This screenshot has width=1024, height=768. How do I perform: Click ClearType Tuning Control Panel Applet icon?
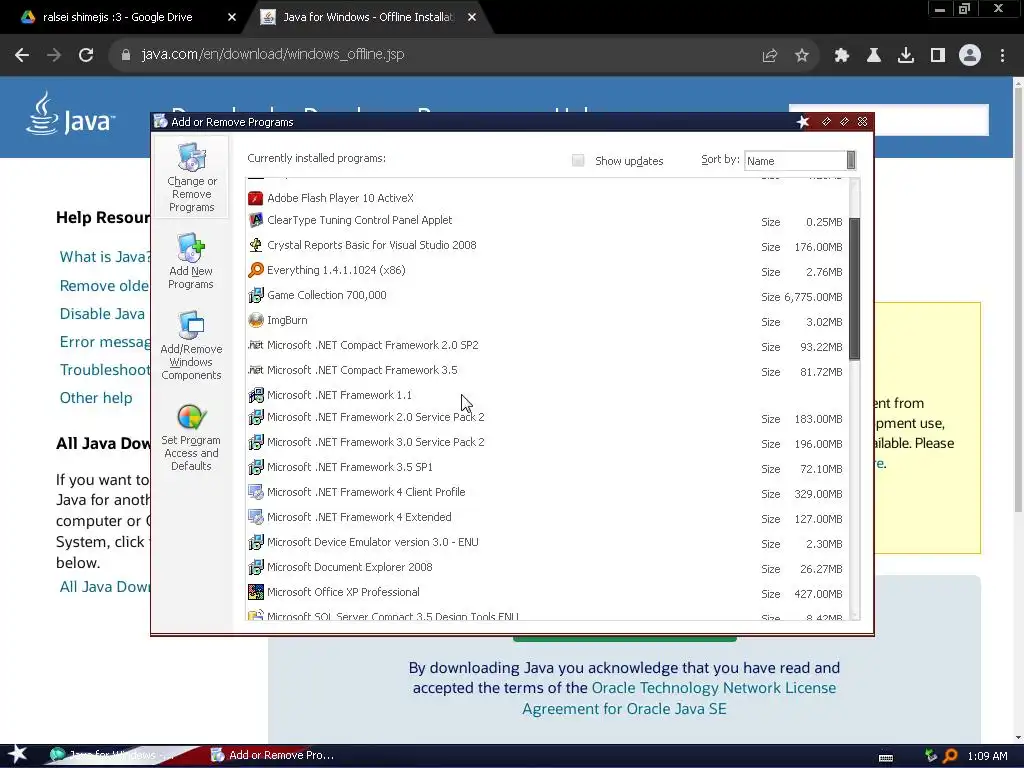pyautogui.click(x=255, y=221)
